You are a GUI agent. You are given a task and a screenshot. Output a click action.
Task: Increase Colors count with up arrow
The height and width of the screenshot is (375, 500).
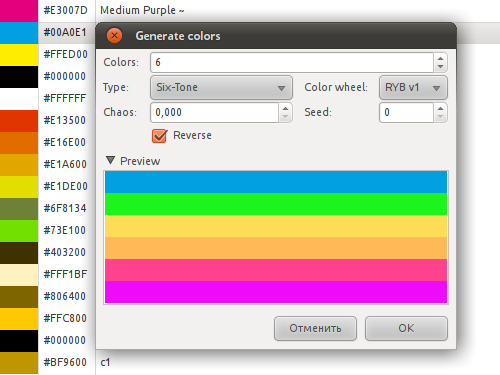(x=440, y=58)
